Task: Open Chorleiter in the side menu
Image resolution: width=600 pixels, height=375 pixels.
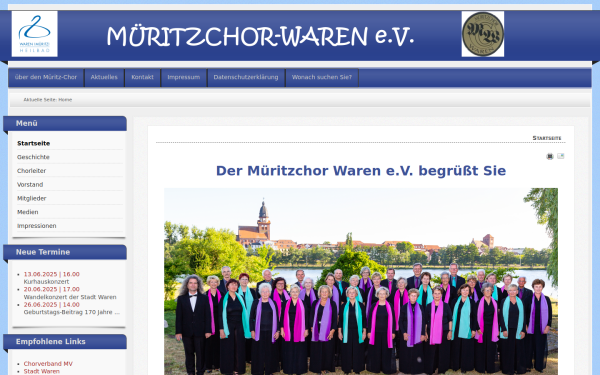Action: pyautogui.click(x=31, y=171)
